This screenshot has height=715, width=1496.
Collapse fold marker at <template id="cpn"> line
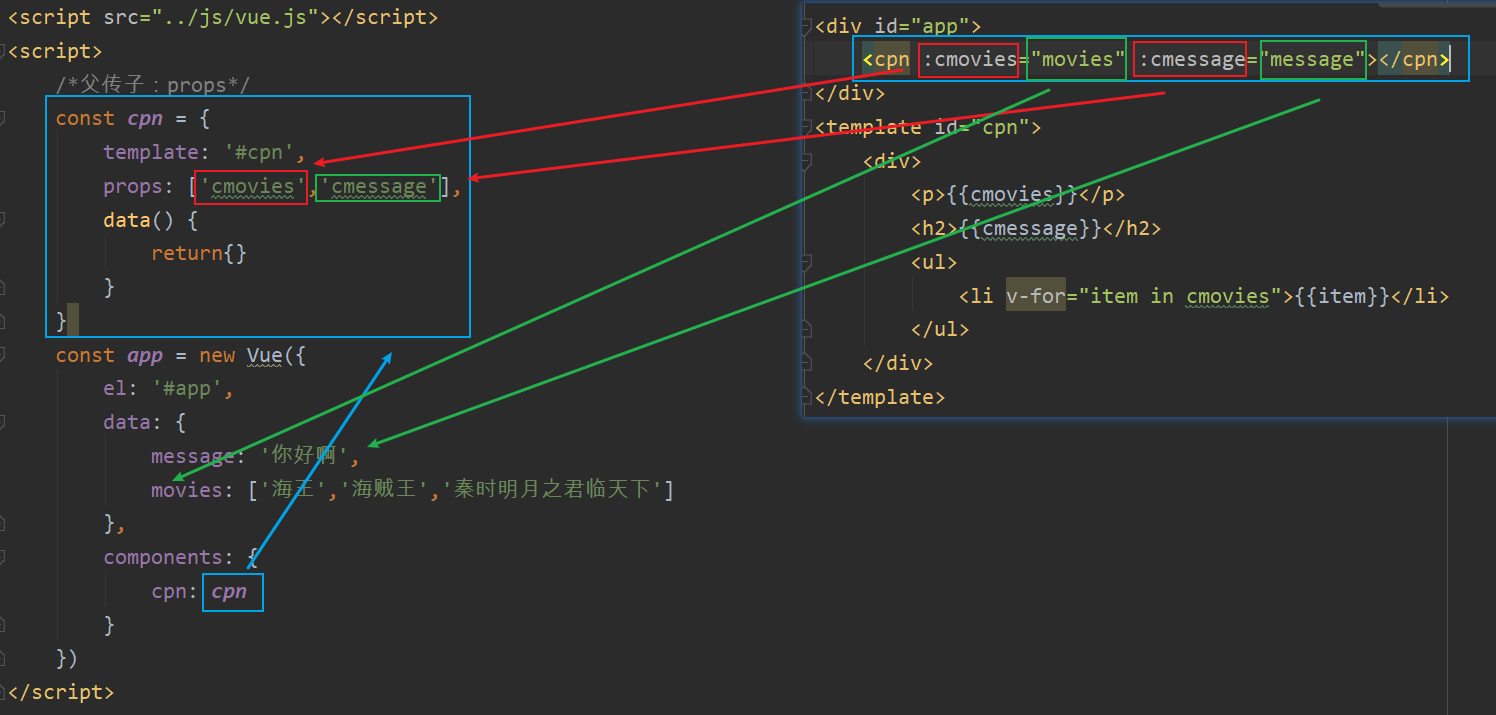point(806,127)
